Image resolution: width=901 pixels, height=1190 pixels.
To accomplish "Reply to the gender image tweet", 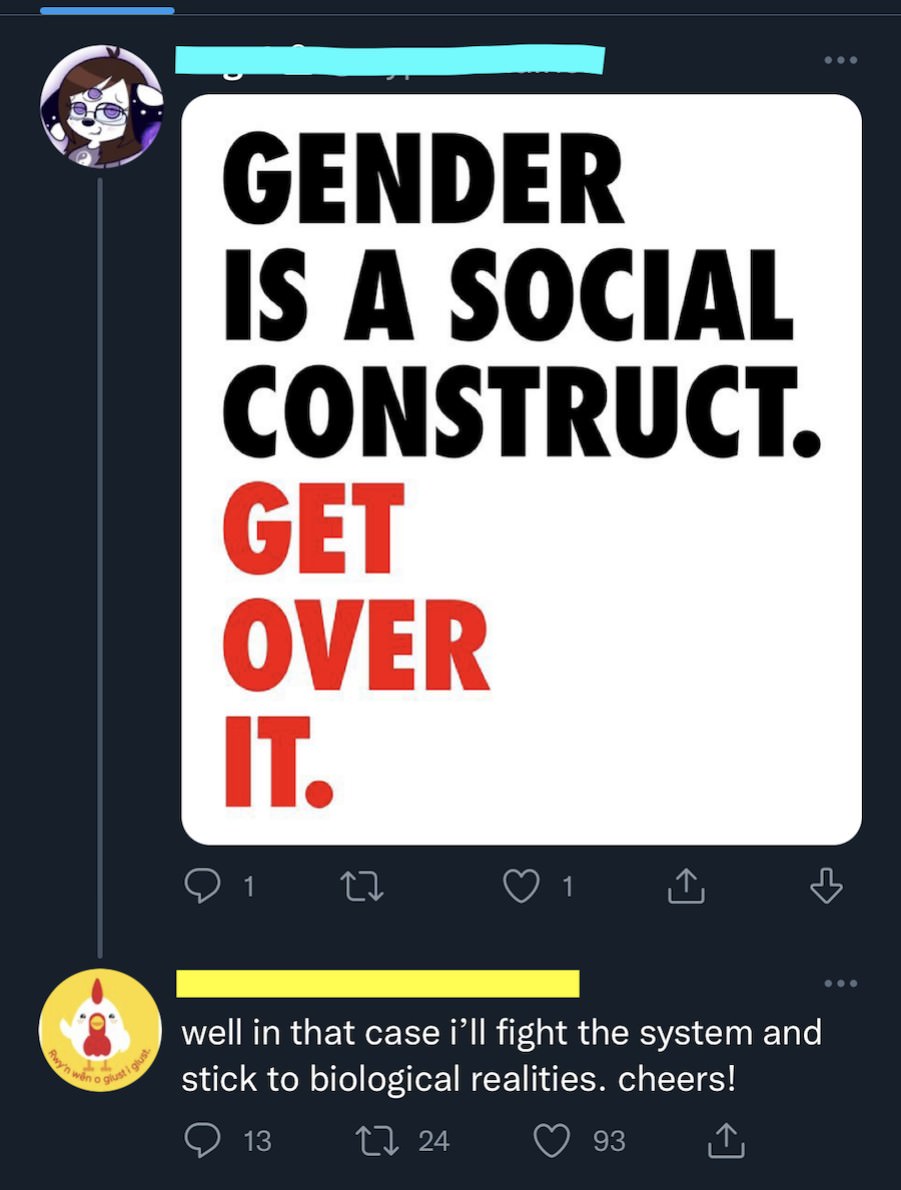I will coord(203,885).
